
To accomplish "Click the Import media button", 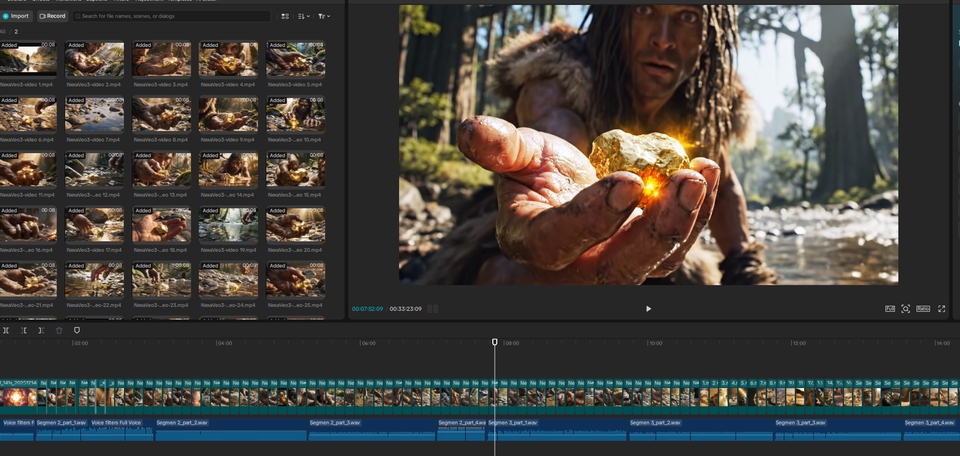I will point(16,16).
